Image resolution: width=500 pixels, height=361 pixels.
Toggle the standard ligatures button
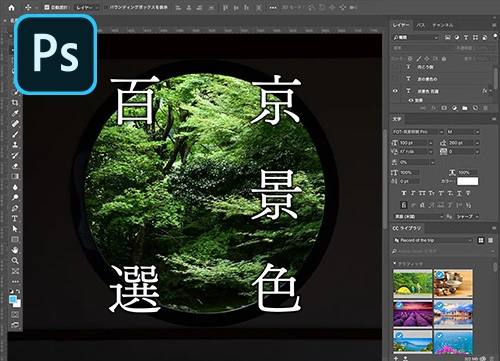[404, 205]
